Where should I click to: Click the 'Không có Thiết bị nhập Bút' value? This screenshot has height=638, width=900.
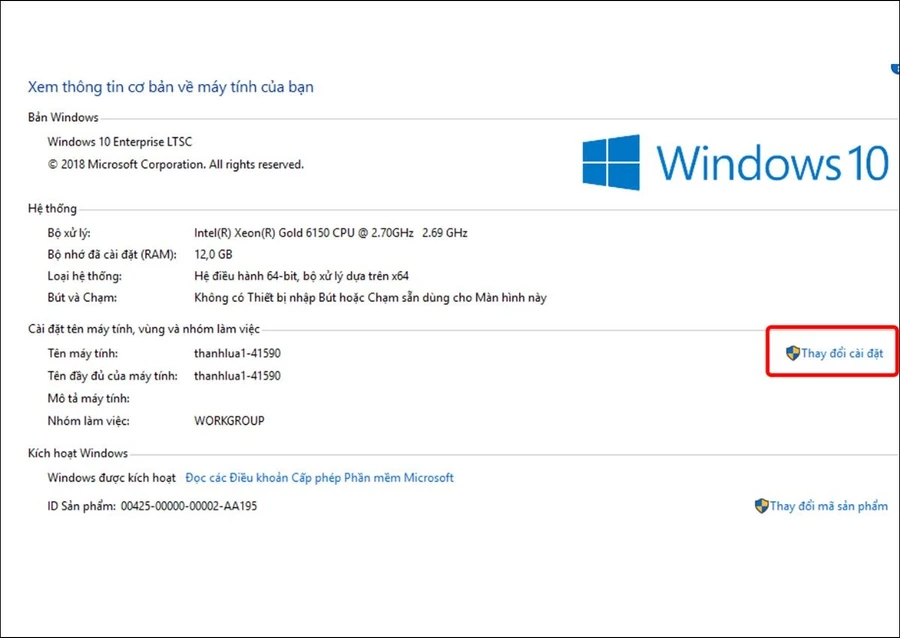pyautogui.click(x=370, y=298)
